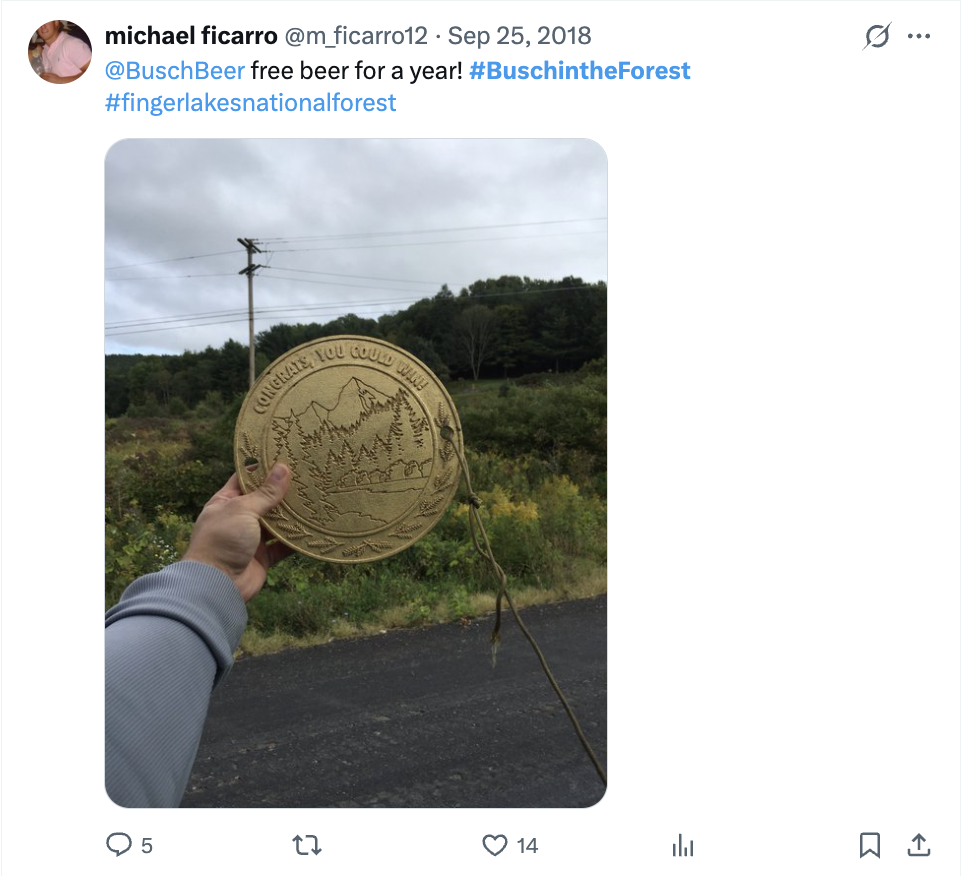Viewport: 962px width, 876px height.
Task: Follow the #BuschintheForest hashtag link
Action: pyautogui.click(x=580, y=71)
